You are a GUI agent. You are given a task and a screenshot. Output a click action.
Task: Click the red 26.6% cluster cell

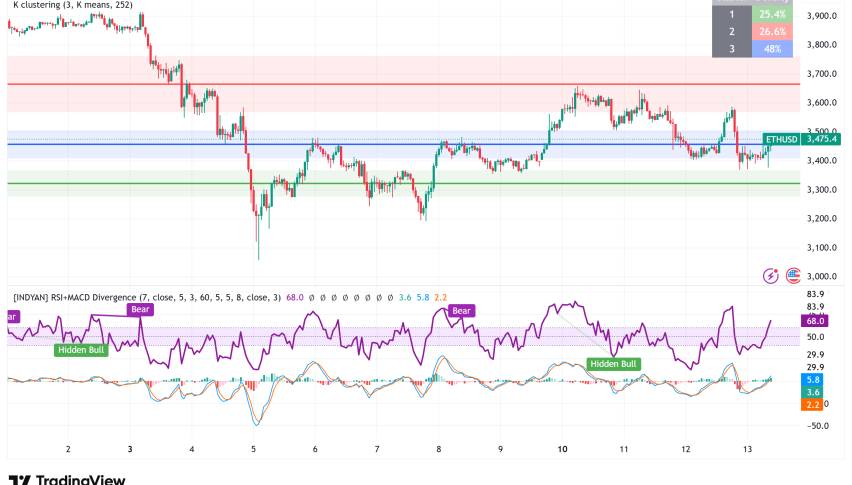(770, 31)
